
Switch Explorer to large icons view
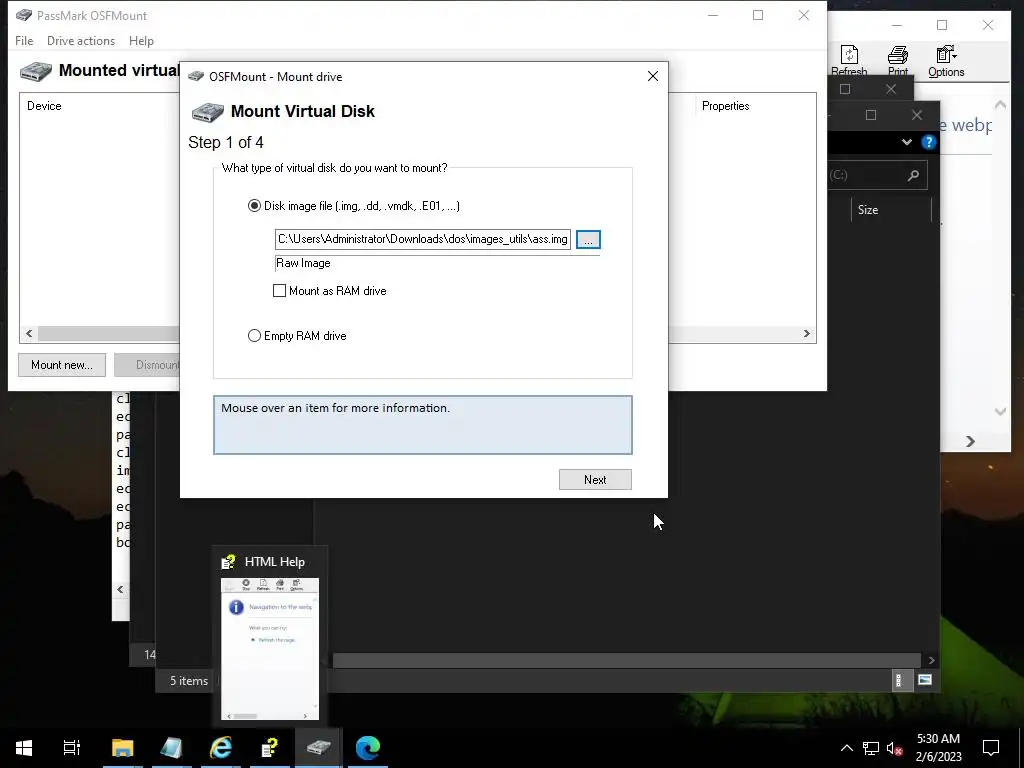(x=925, y=680)
